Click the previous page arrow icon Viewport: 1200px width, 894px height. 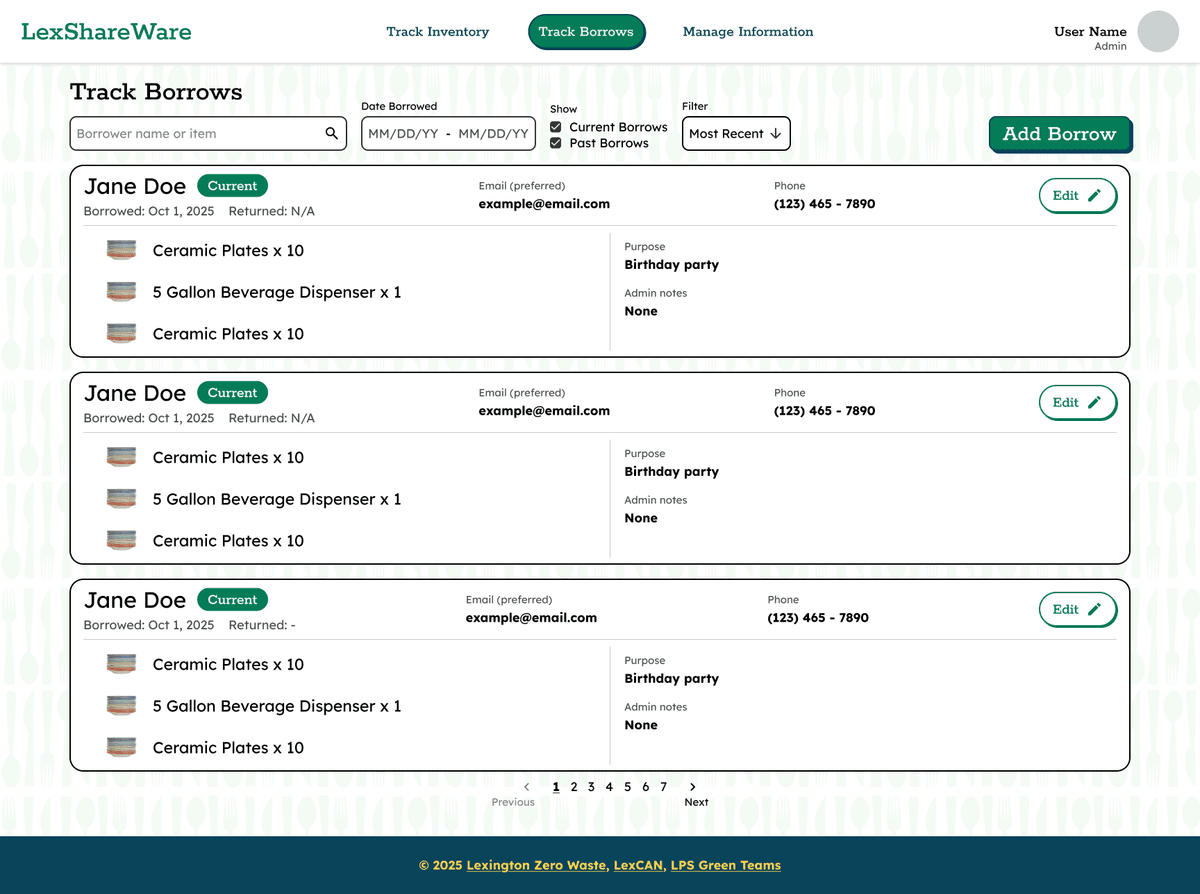point(527,787)
